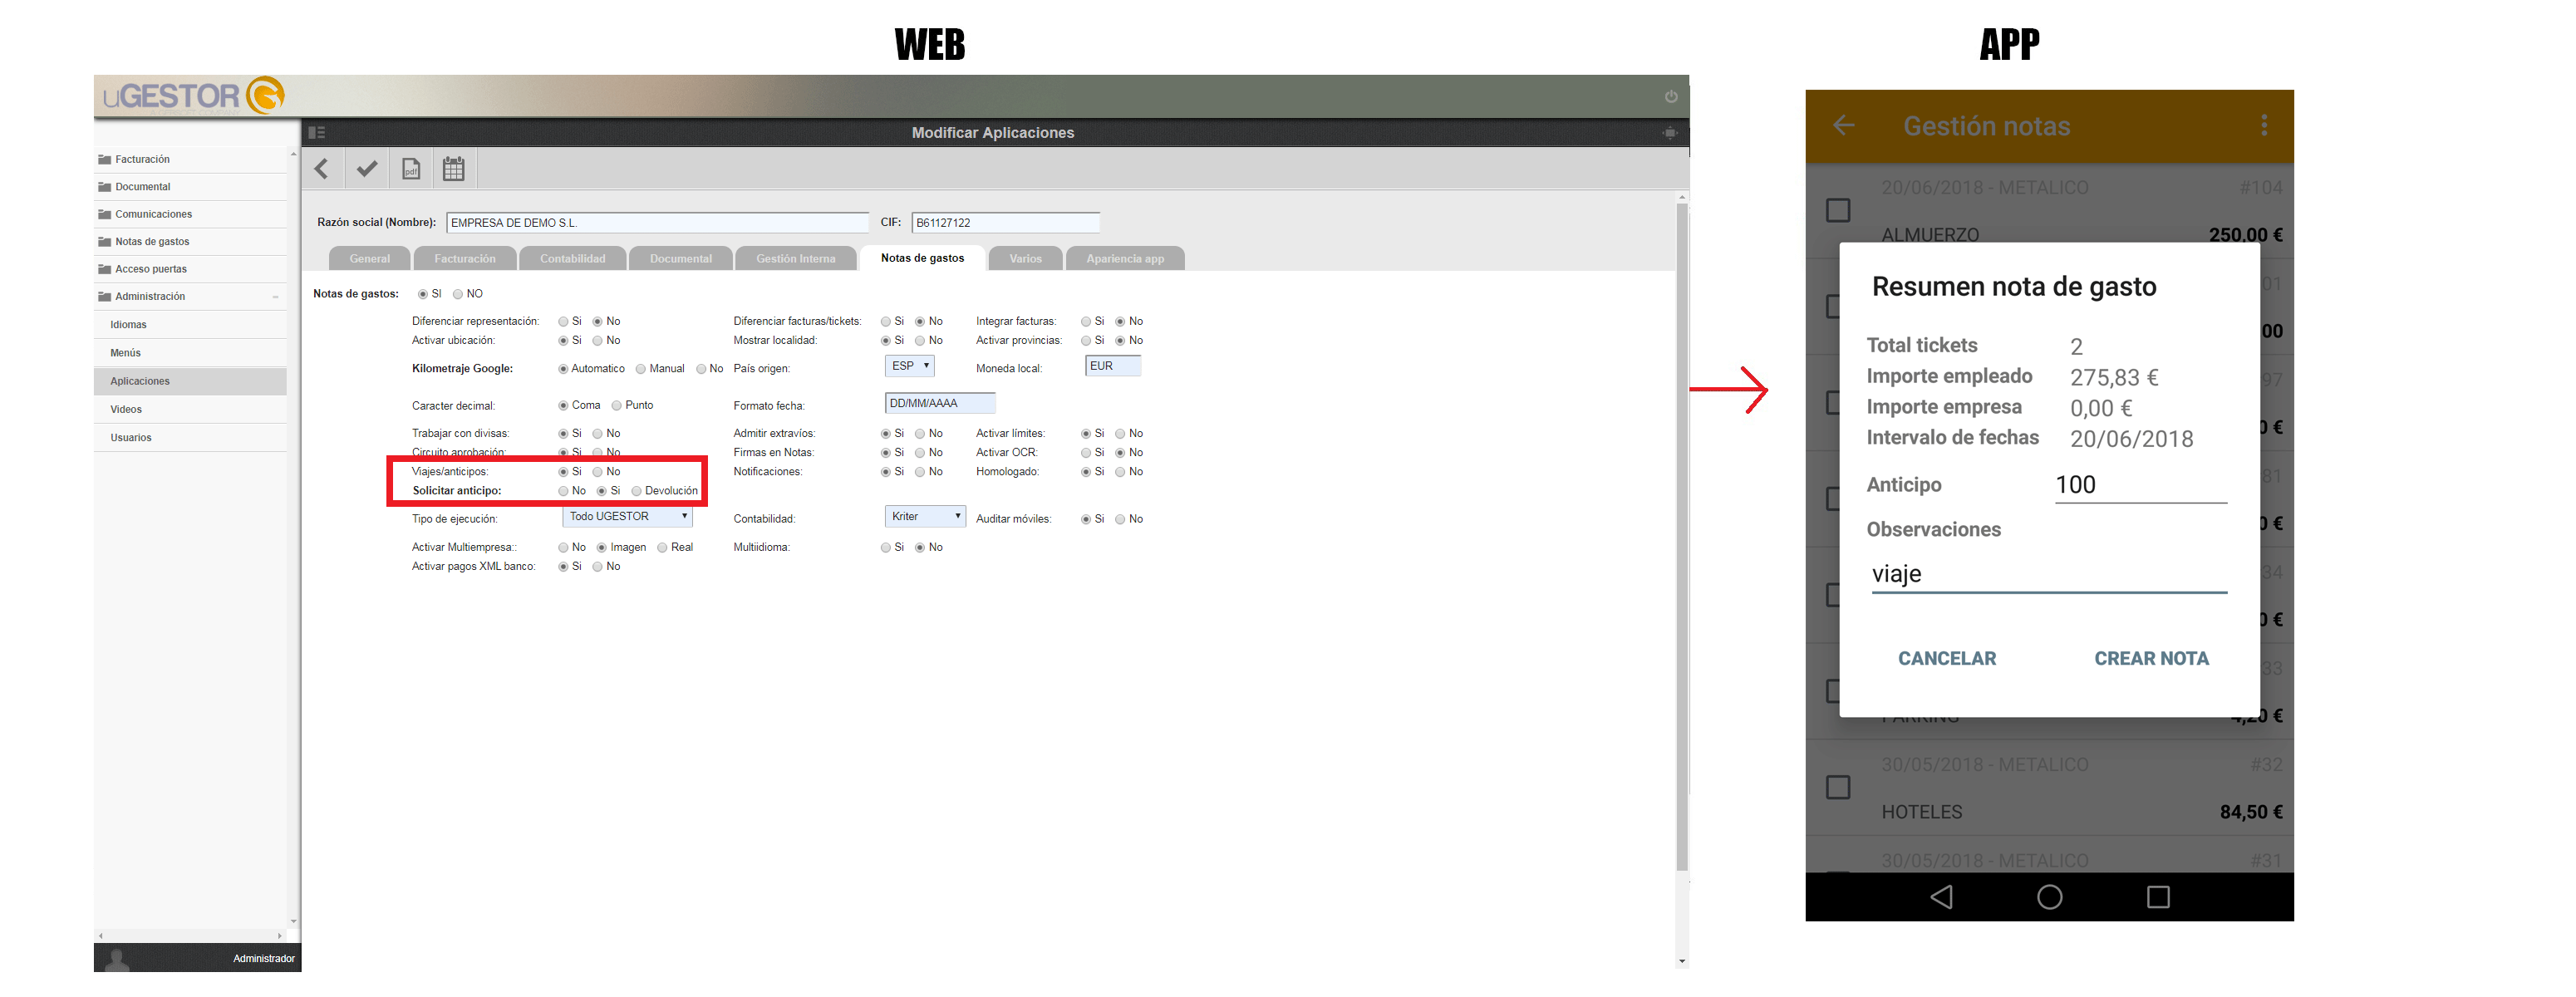Click the Moneda local EUR field
The width and height of the screenshot is (2576, 997).
click(x=1113, y=366)
